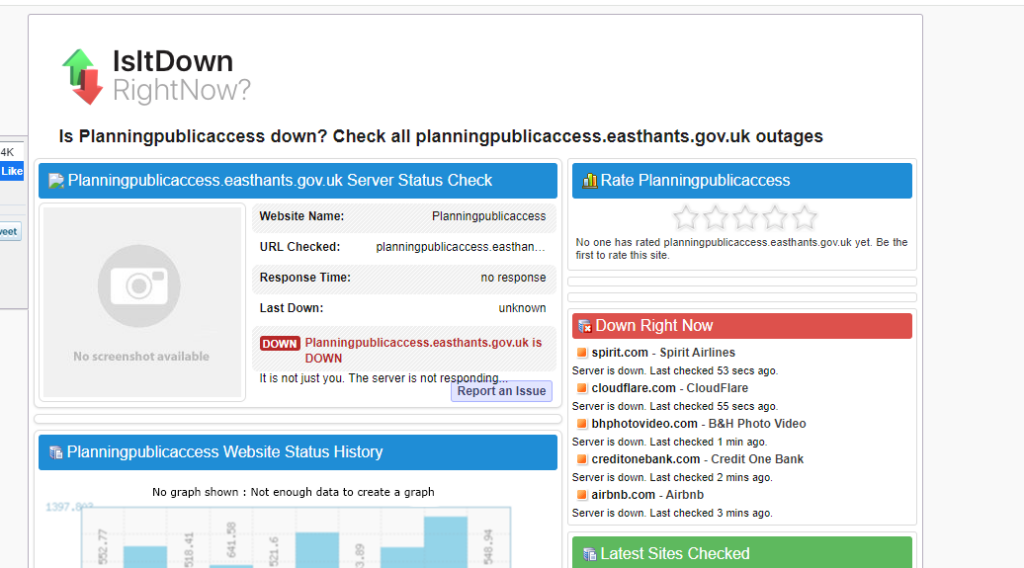Click the Facebook Like button
Screen dimensions: 1024x568
click(11, 171)
